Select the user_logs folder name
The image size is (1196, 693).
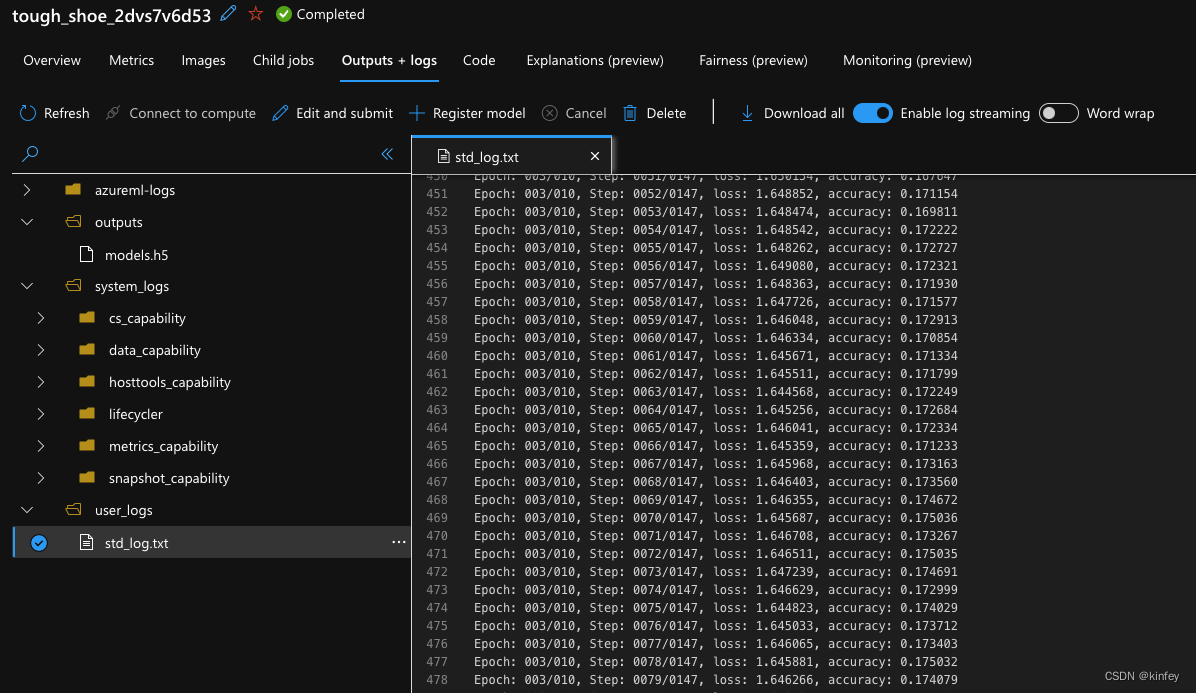tap(124, 510)
